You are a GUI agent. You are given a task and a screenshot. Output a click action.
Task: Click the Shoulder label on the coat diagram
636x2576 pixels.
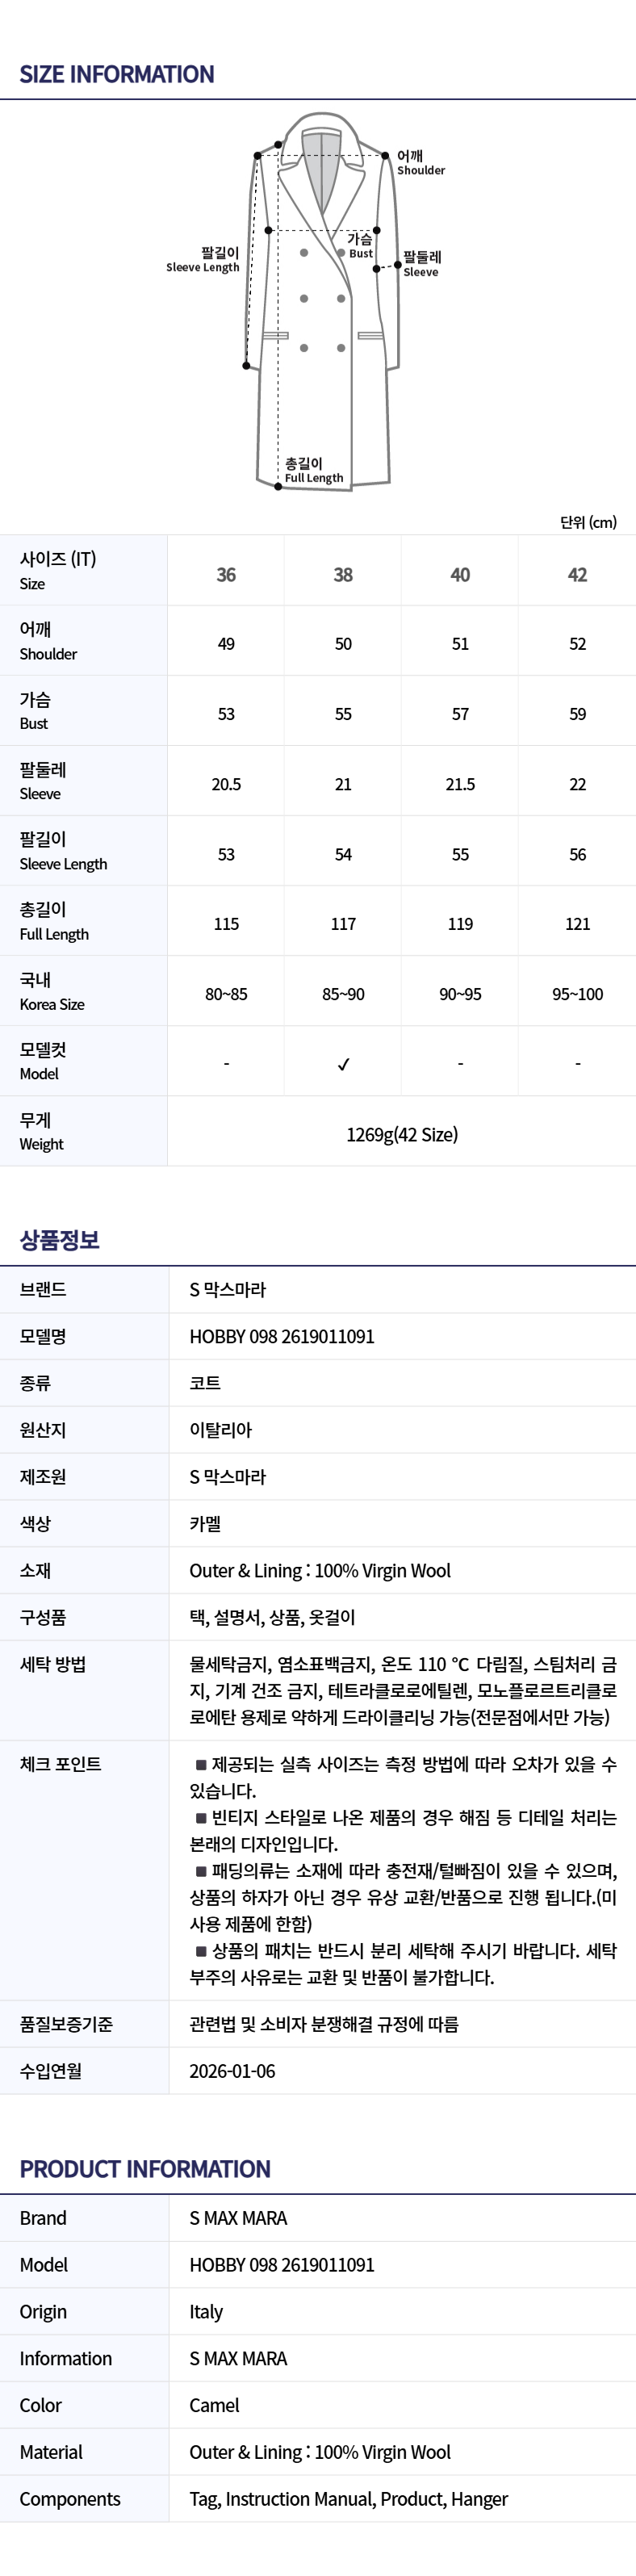pos(420,163)
